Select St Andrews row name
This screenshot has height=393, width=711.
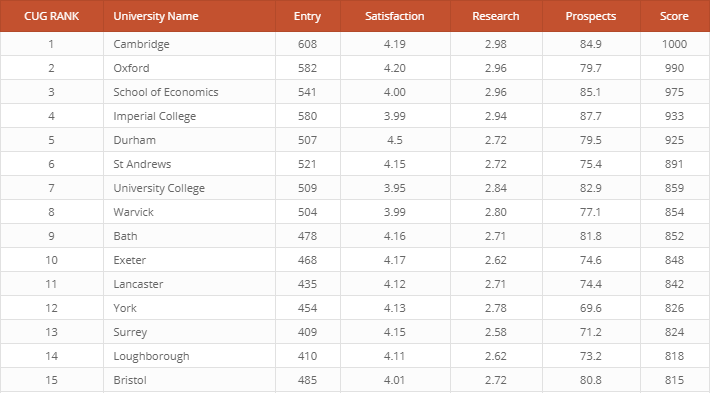click(x=142, y=164)
